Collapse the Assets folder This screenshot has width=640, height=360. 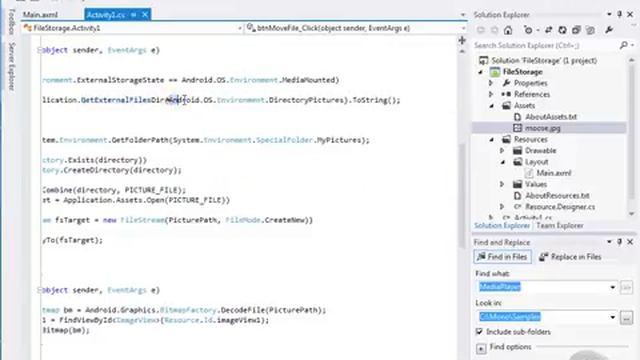coord(491,106)
